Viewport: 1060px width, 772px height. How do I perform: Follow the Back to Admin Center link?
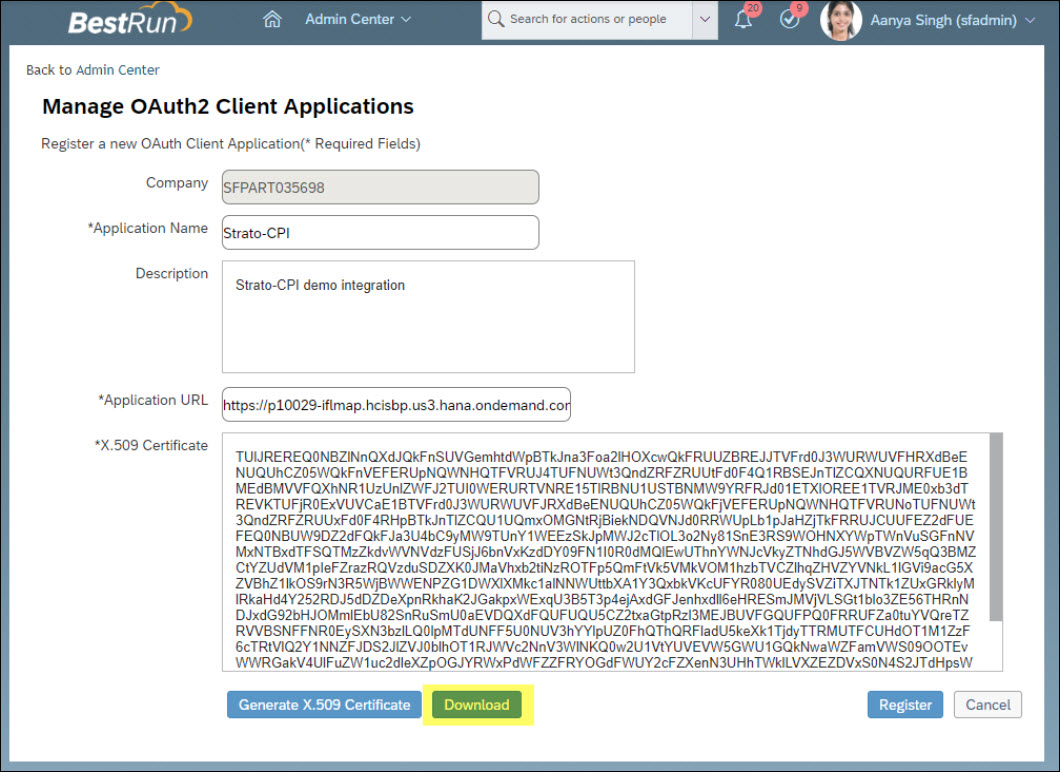tap(93, 70)
